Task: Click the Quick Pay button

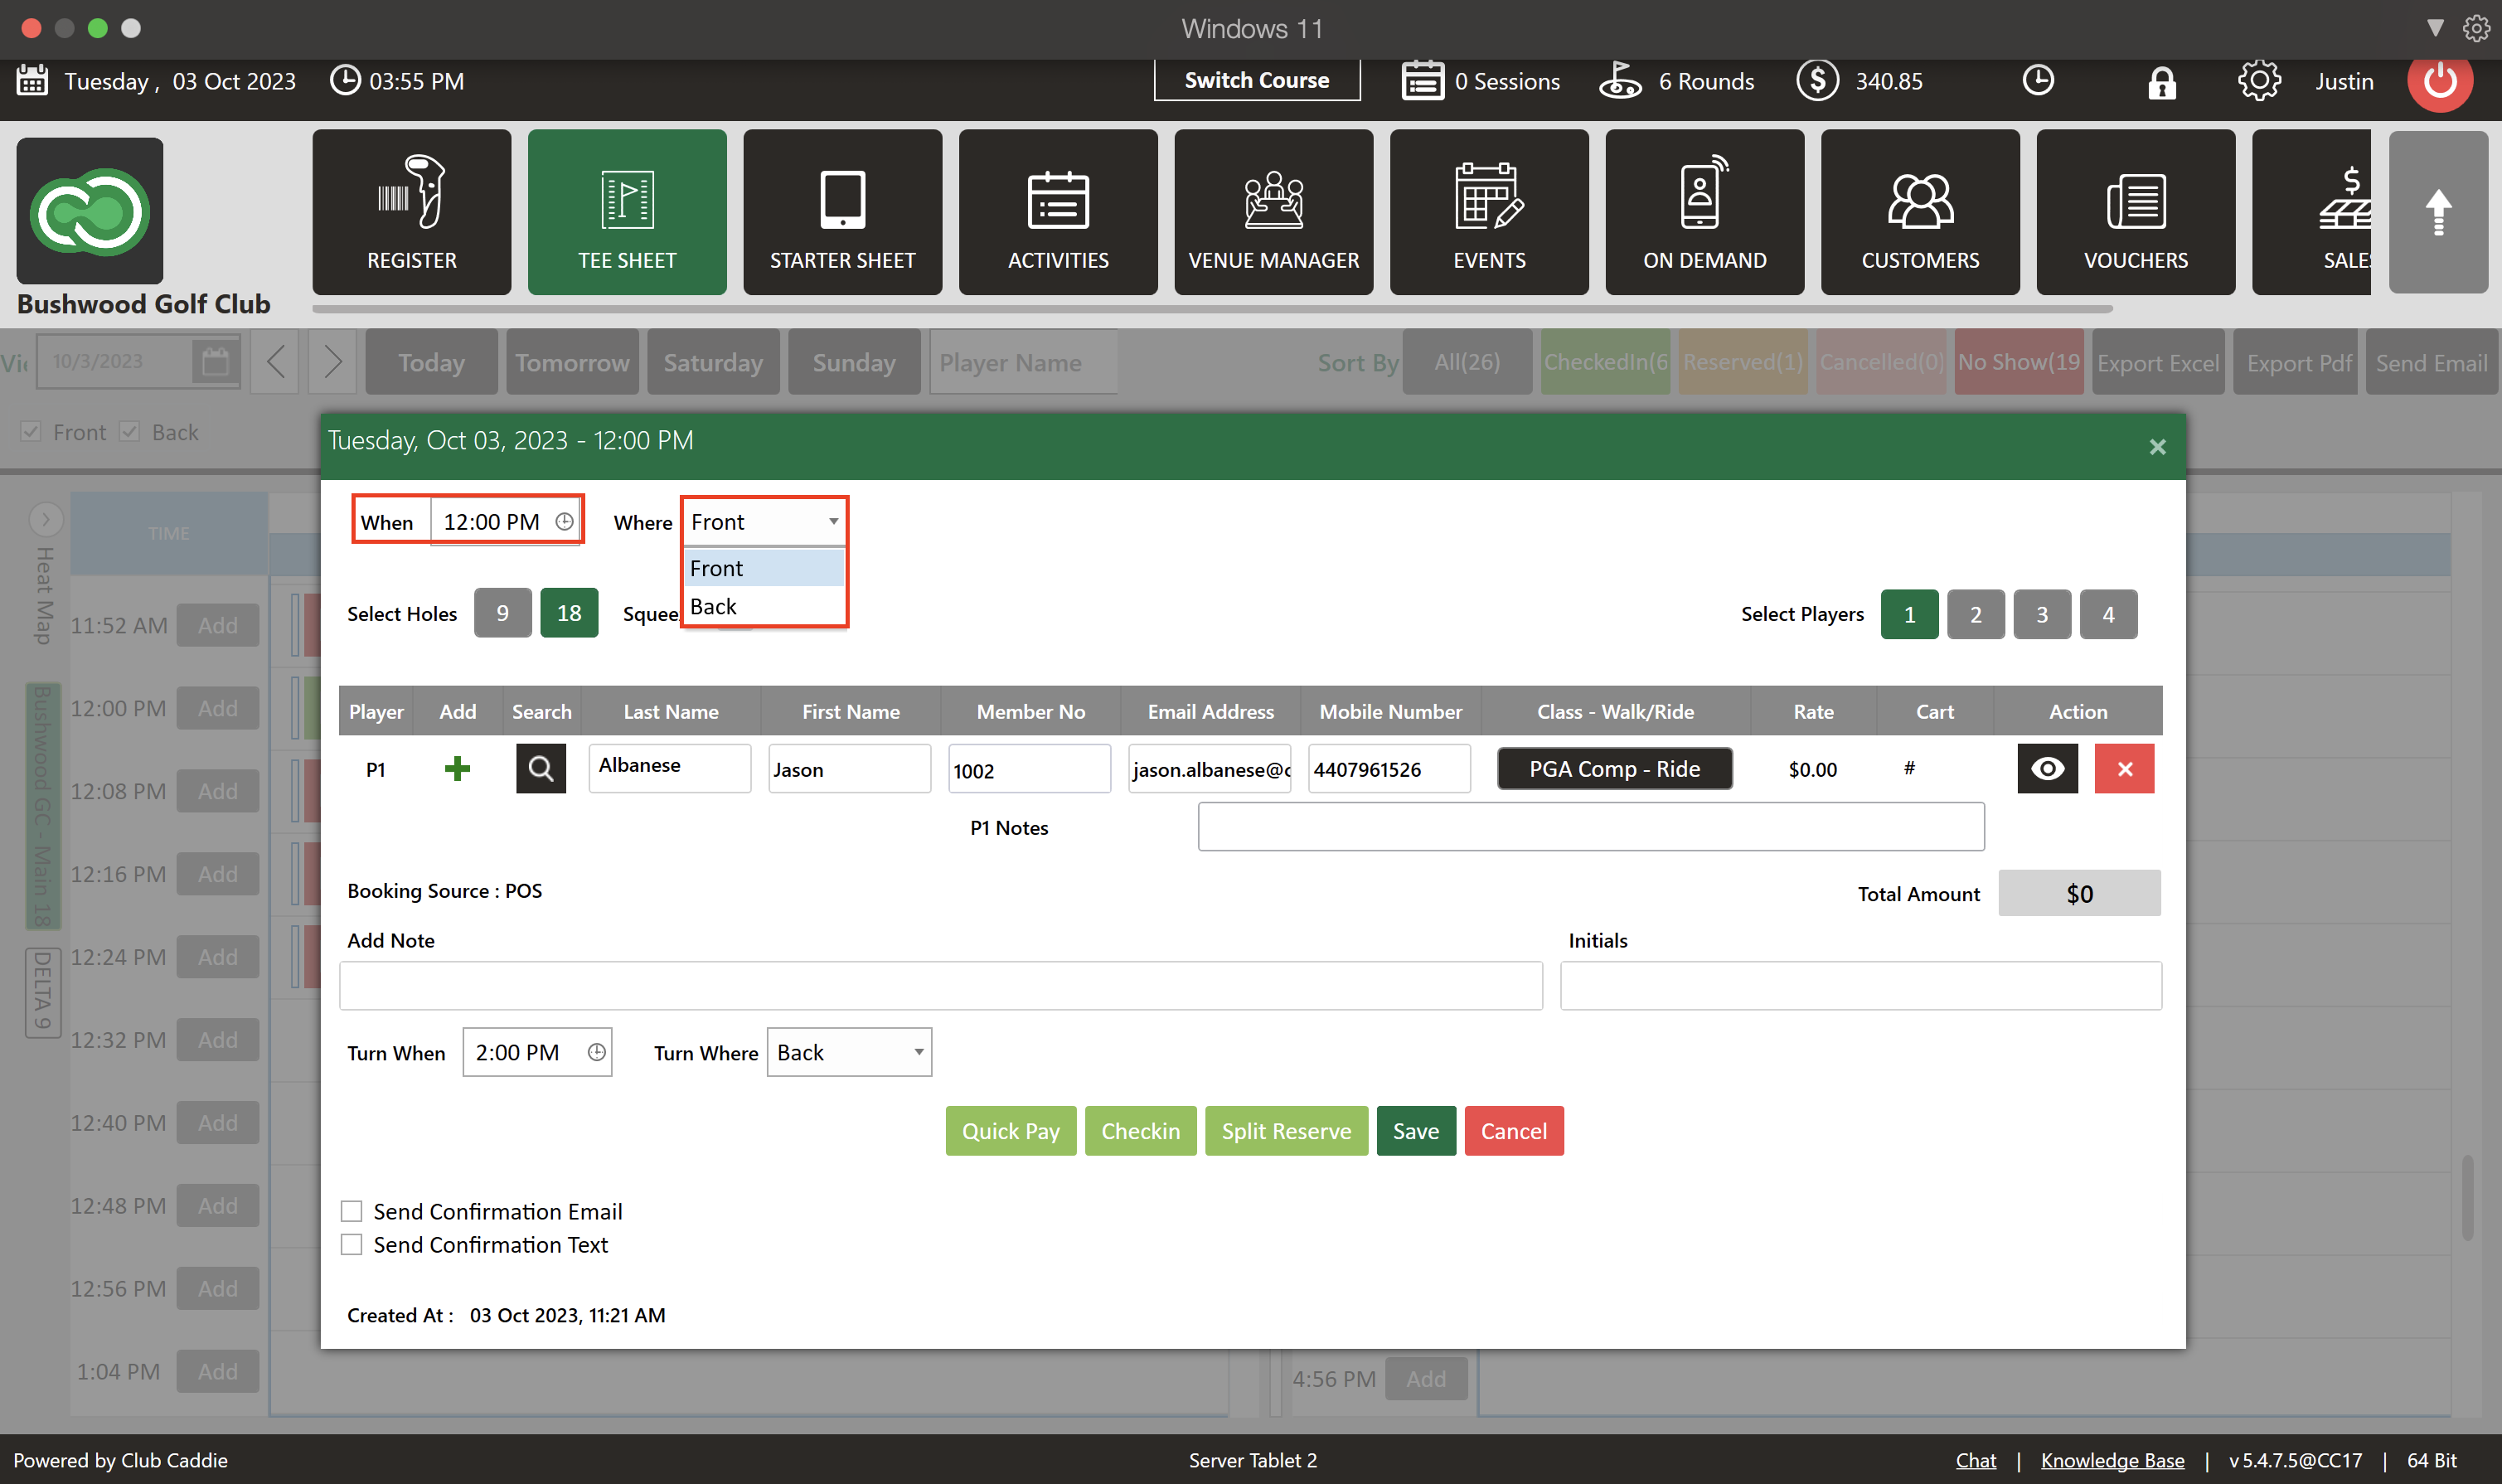Action: click(1010, 1131)
